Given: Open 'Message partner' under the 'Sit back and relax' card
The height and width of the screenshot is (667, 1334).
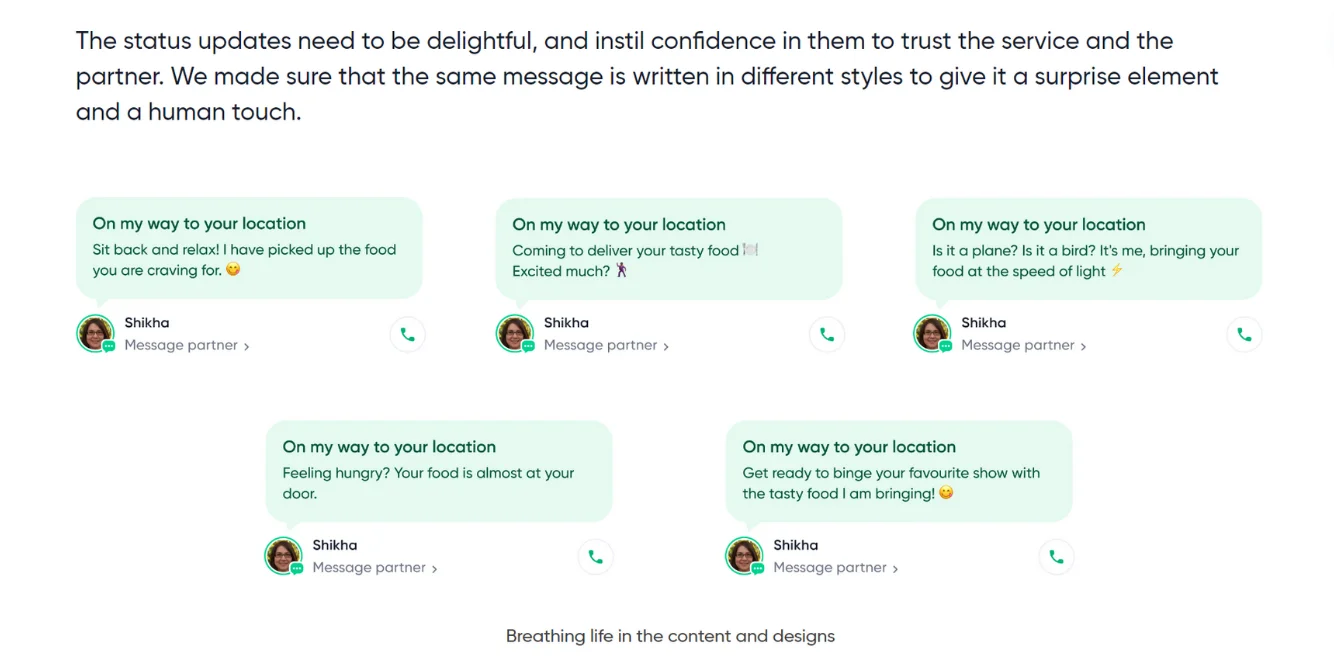Looking at the screenshot, I should click(187, 345).
